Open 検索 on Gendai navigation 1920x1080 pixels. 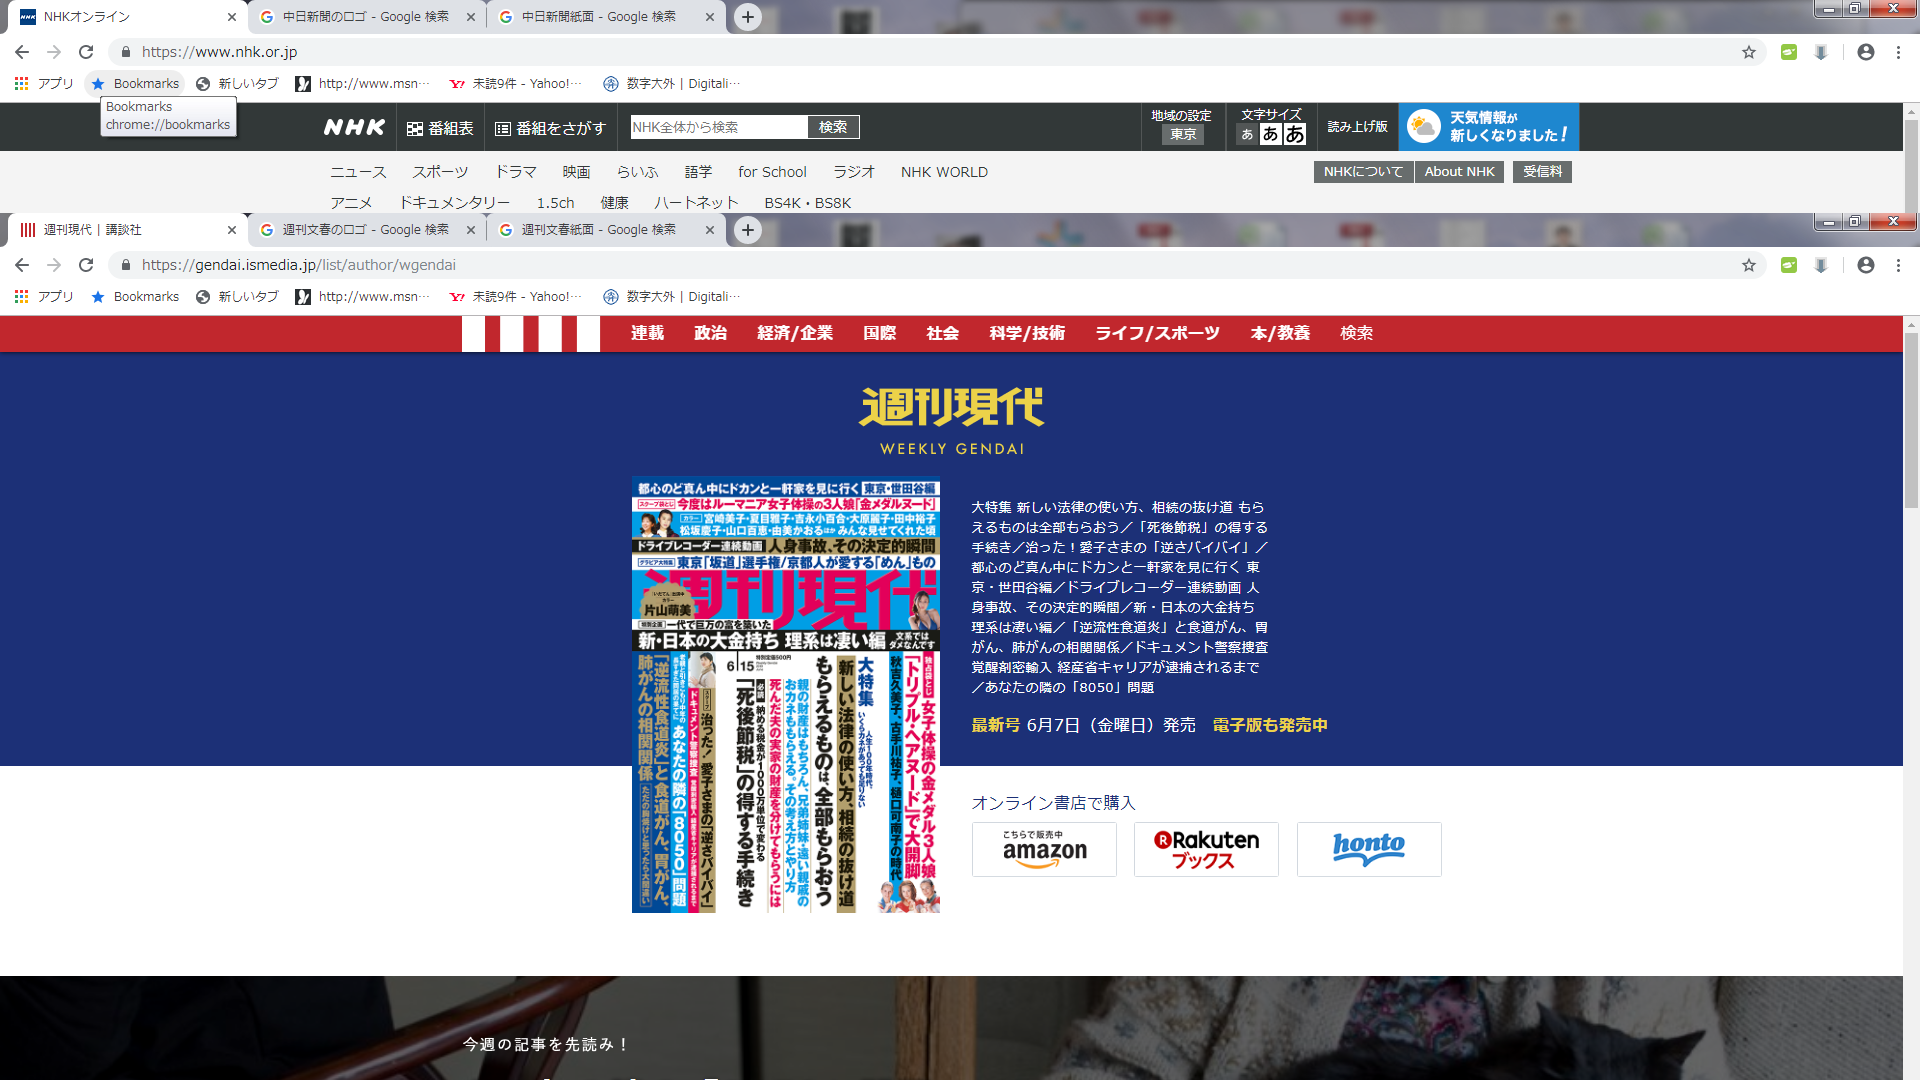click(x=1356, y=334)
